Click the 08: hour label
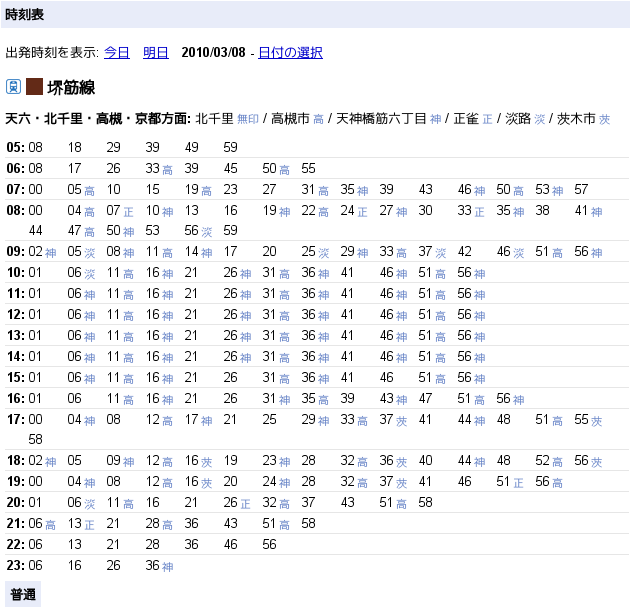This screenshot has height=608, width=630. [16, 210]
